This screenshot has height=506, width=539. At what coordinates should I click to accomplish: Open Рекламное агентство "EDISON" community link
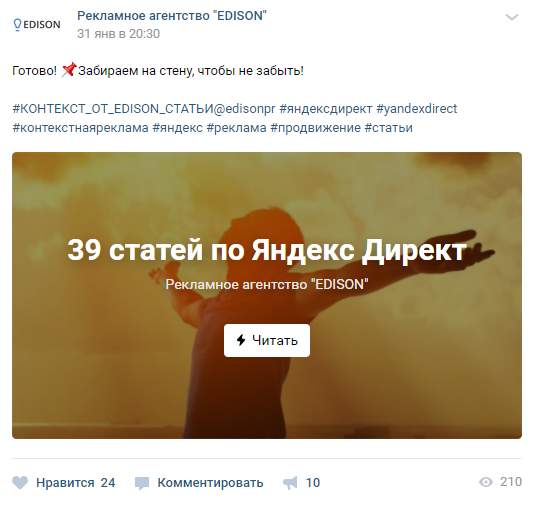click(x=172, y=16)
